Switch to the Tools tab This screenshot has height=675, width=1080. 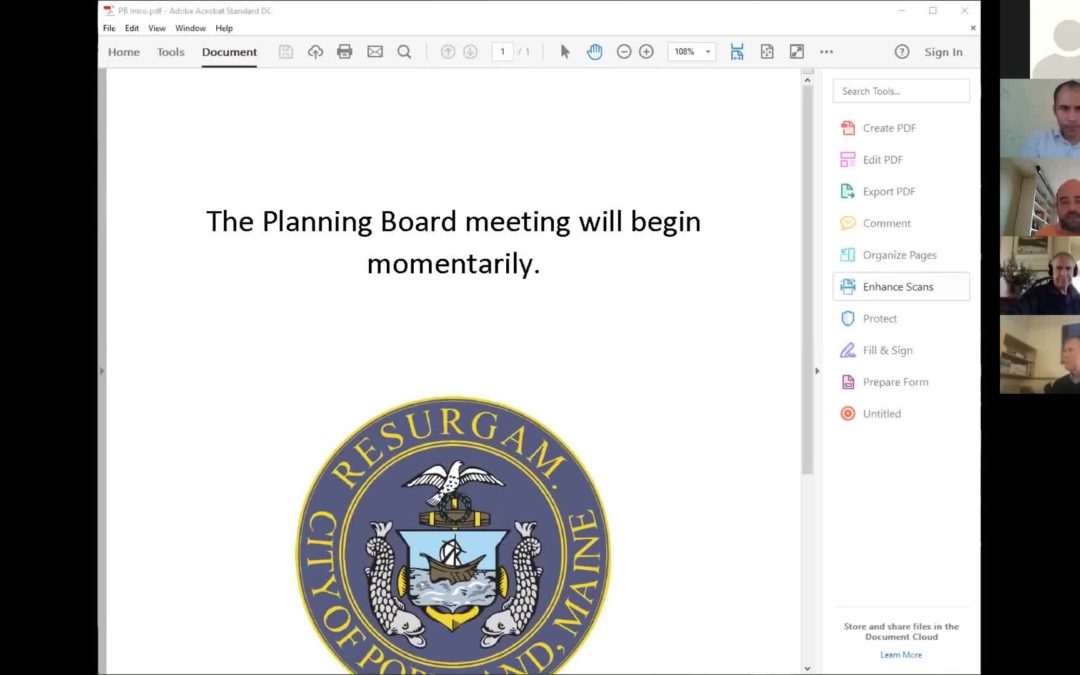[x=171, y=52]
